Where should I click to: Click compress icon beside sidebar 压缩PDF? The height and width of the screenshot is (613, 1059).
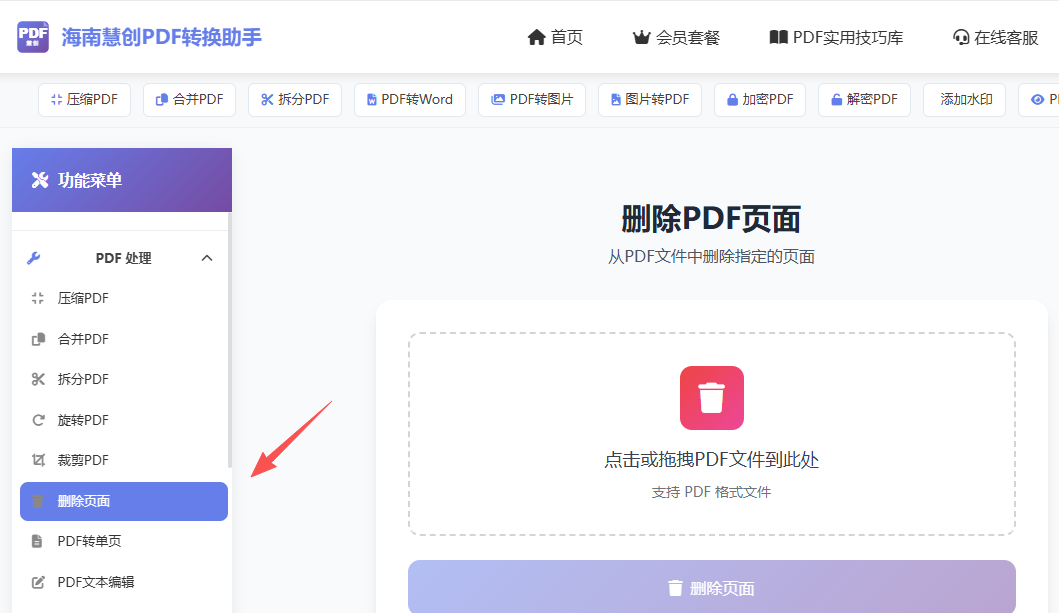[38, 298]
